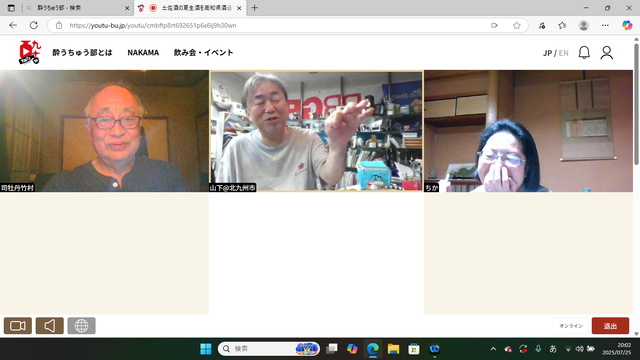640x360 pixels.
Task: Open the Windows Start menu
Action: click(x=206, y=349)
